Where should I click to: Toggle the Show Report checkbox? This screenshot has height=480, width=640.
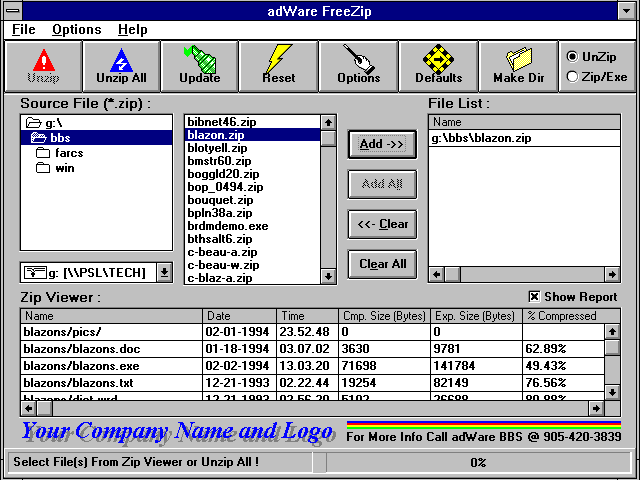(x=534, y=297)
